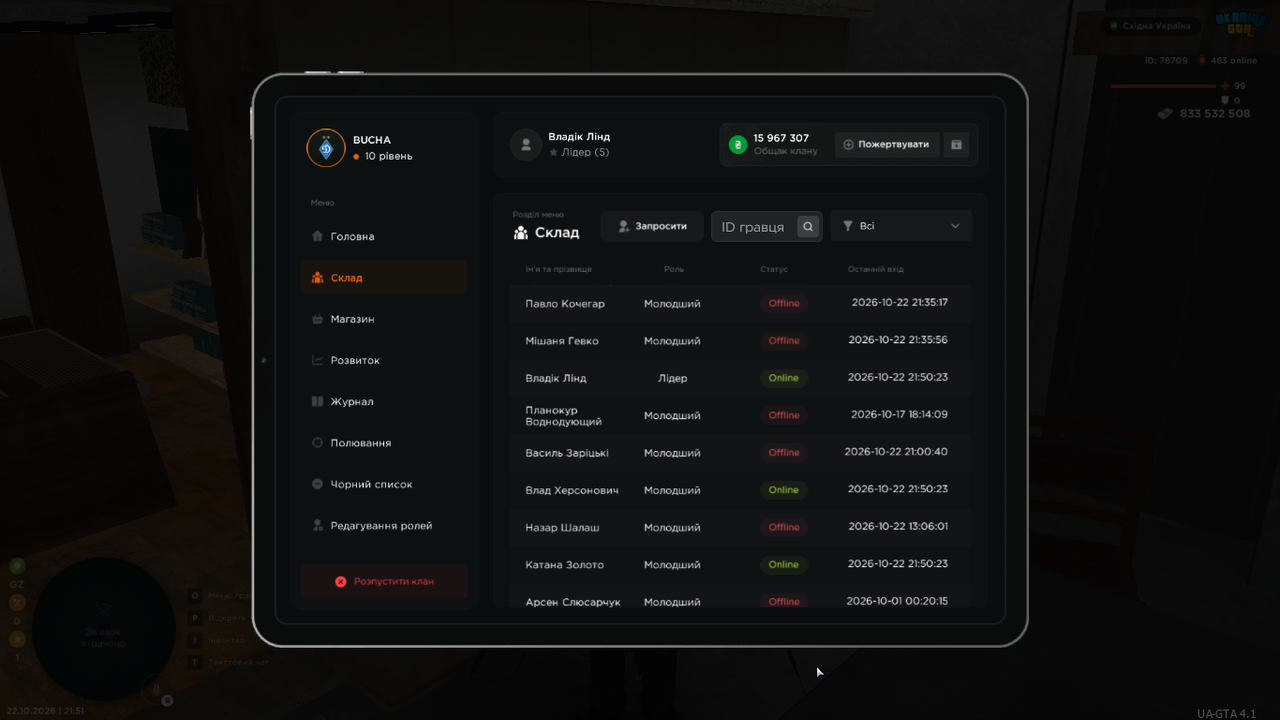Click the house icon for Головна

[x=317, y=237]
